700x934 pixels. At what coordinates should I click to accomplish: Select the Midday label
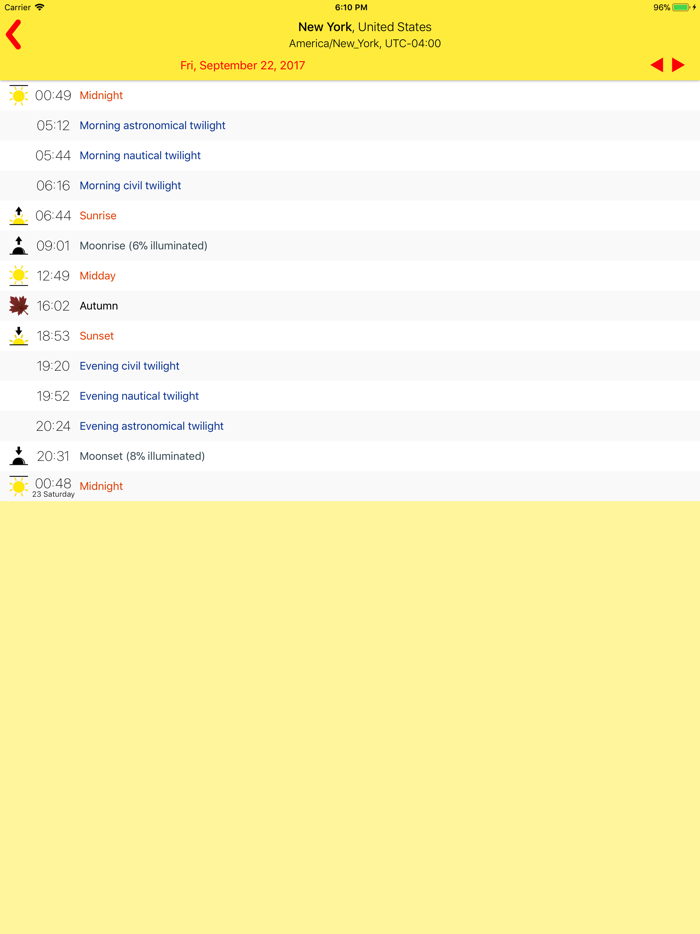[x=97, y=276]
